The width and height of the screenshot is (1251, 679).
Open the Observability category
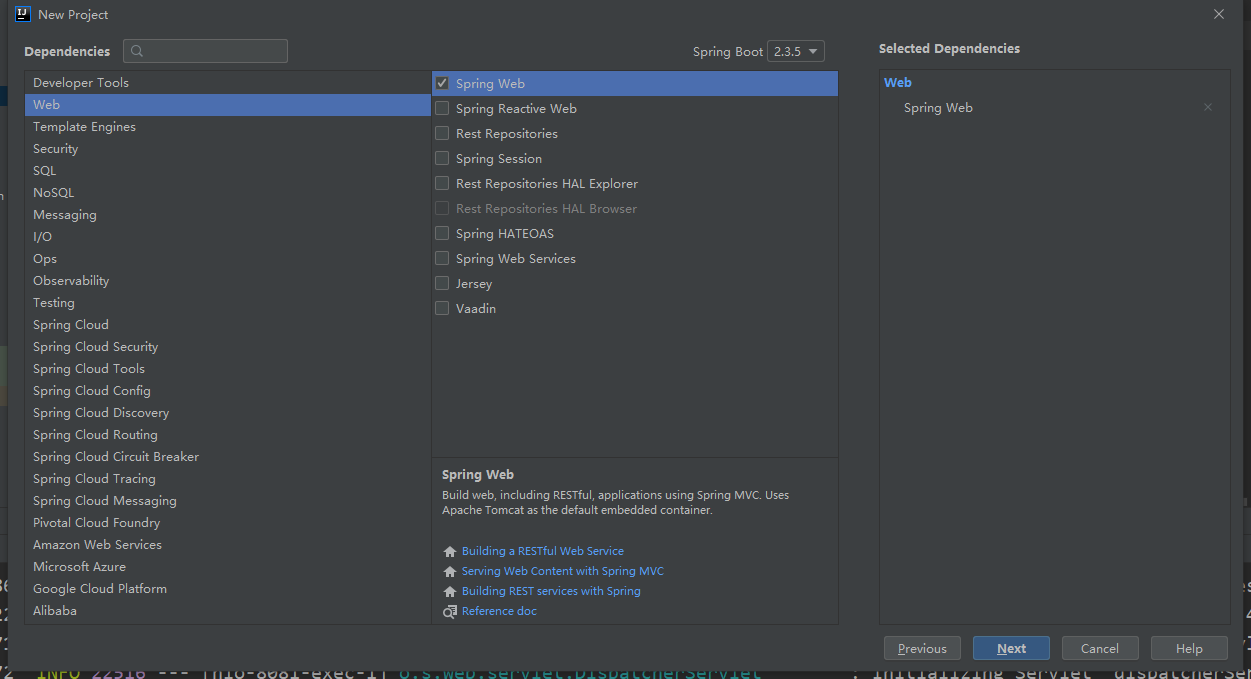coord(228,281)
